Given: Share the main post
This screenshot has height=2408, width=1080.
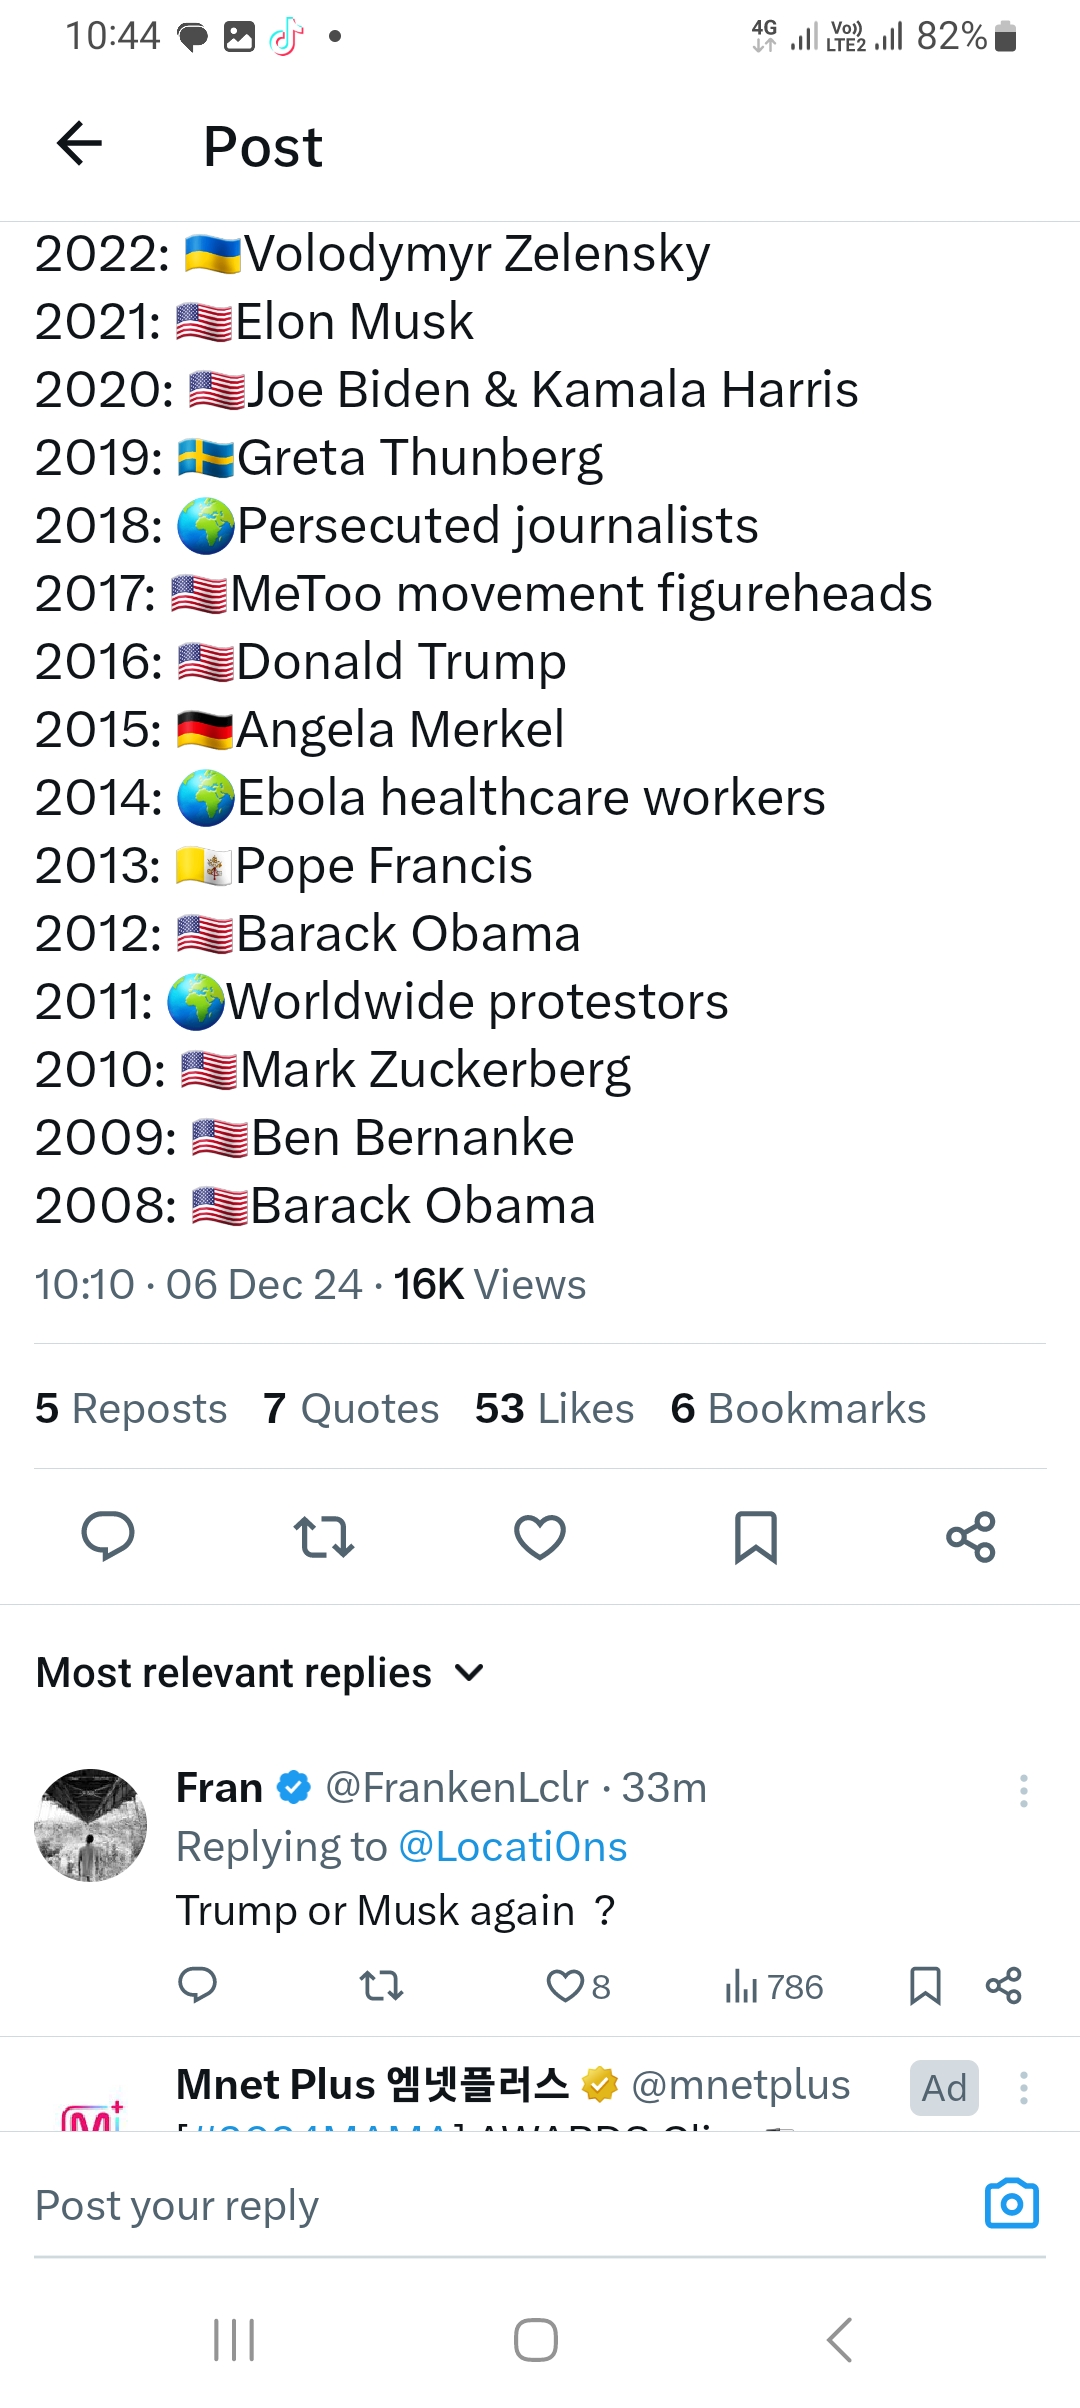Looking at the screenshot, I should [x=971, y=1537].
